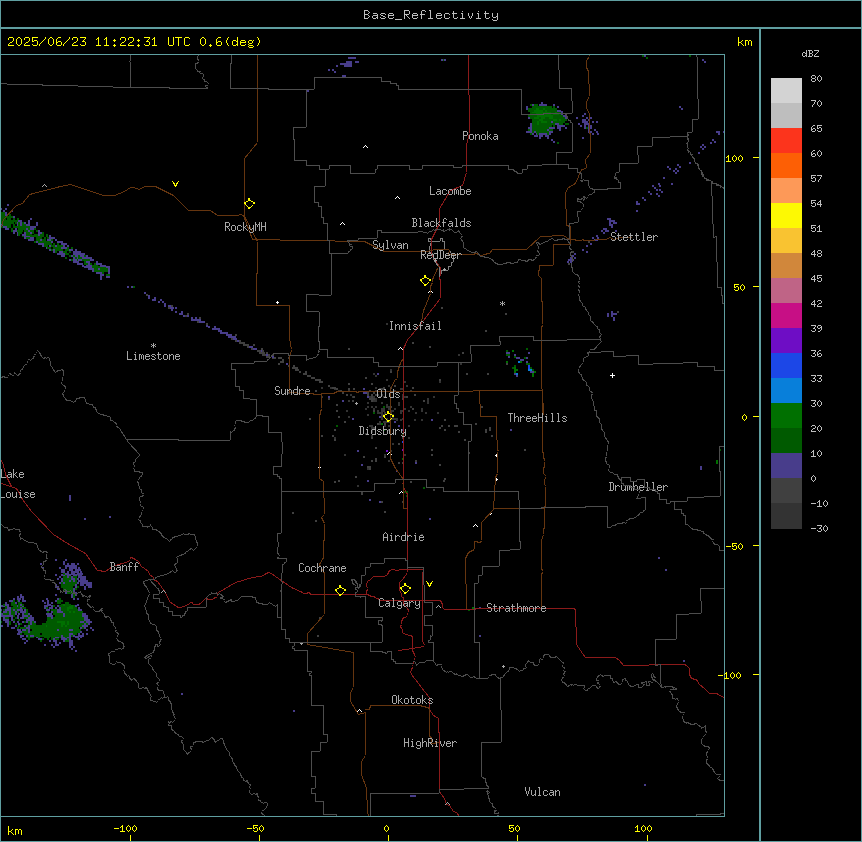The width and height of the screenshot is (862, 842).
Task: Click the blue 33-36 dBZ legend swatch
Action: pos(786,365)
